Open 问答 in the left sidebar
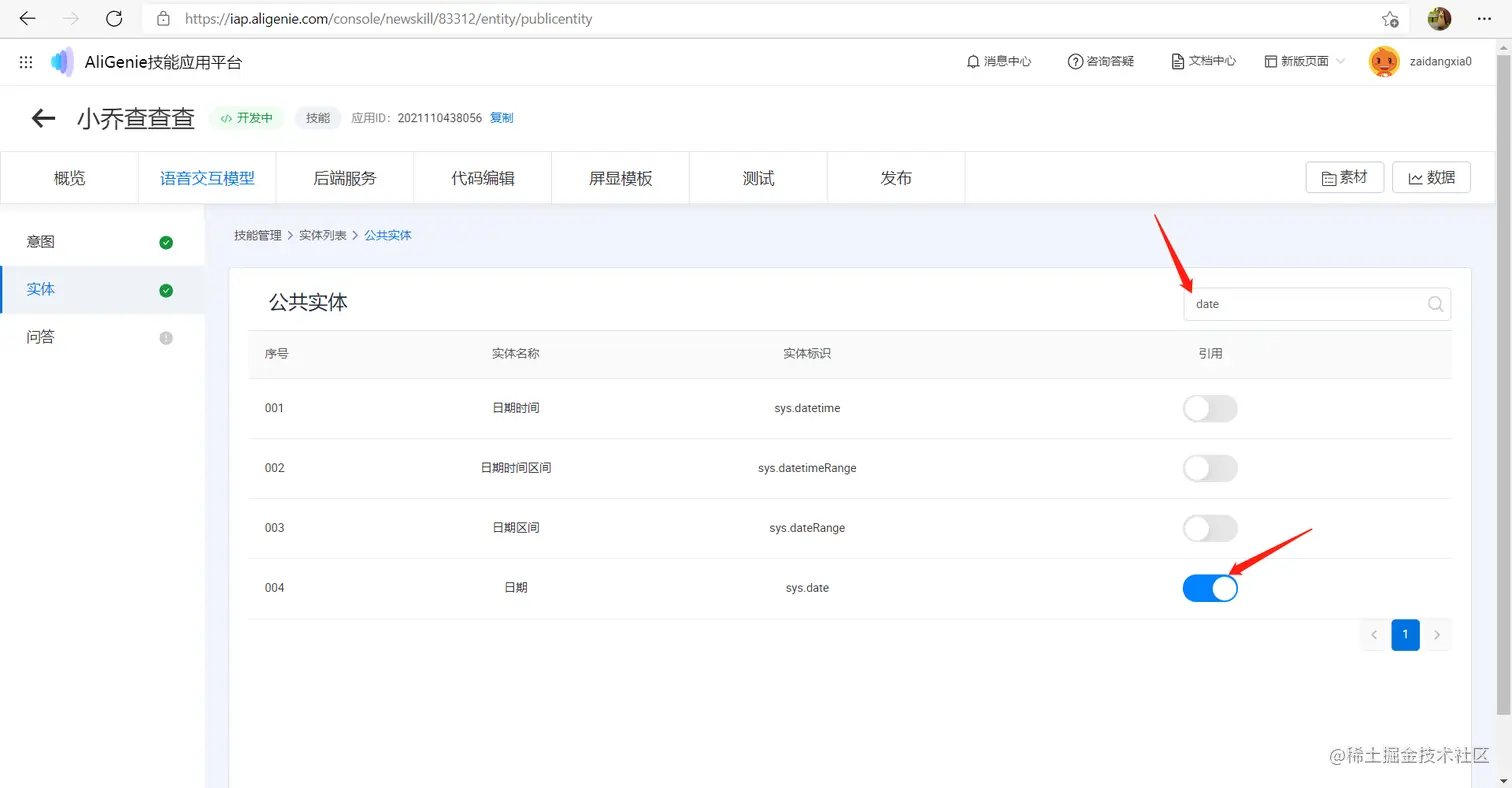The image size is (1512, 788). coord(102,338)
